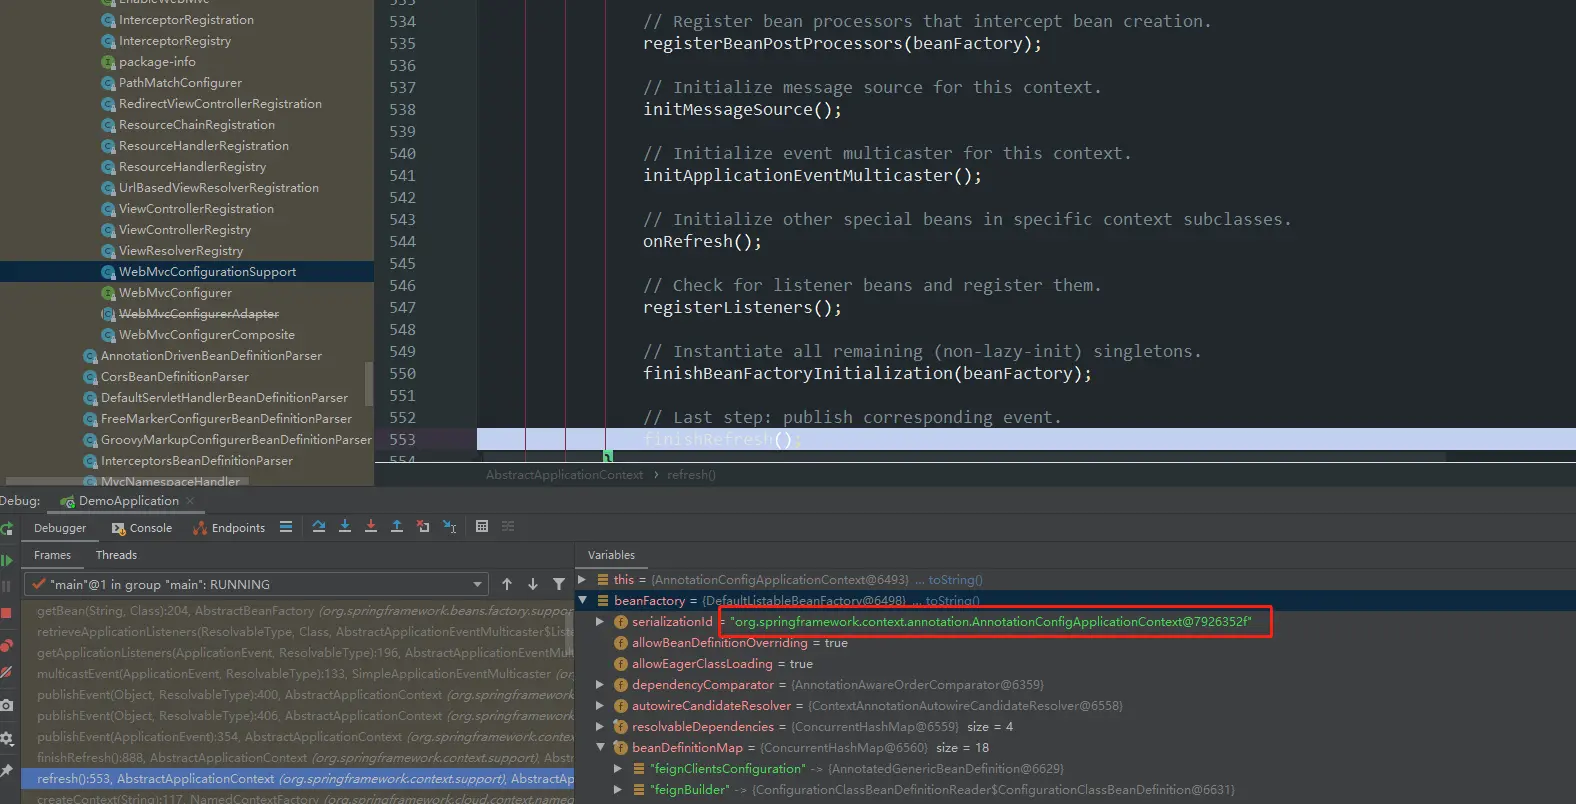Click the Step Over debugger icon

319,526
